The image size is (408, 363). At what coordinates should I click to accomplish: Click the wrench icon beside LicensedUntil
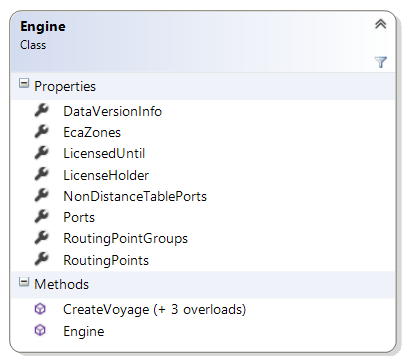point(42,153)
